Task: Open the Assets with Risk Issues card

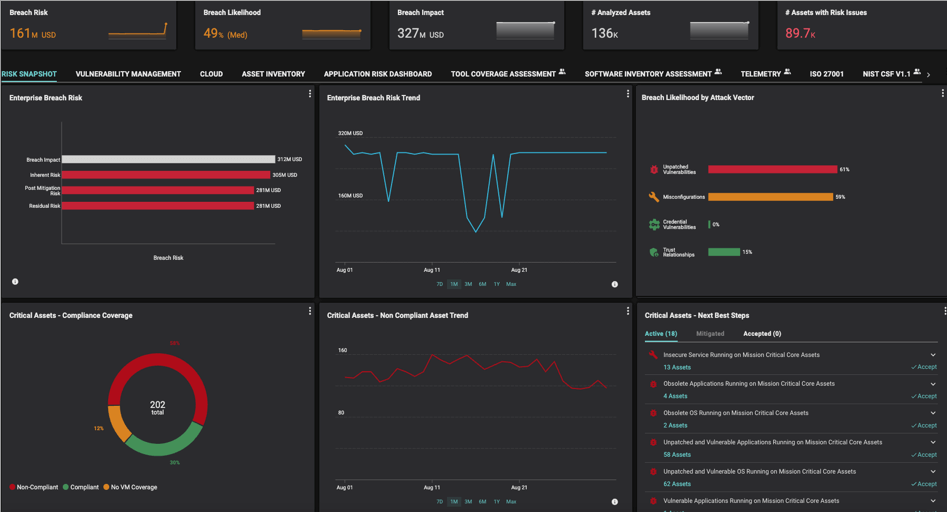Action: pyautogui.click(x=862, y=25)
